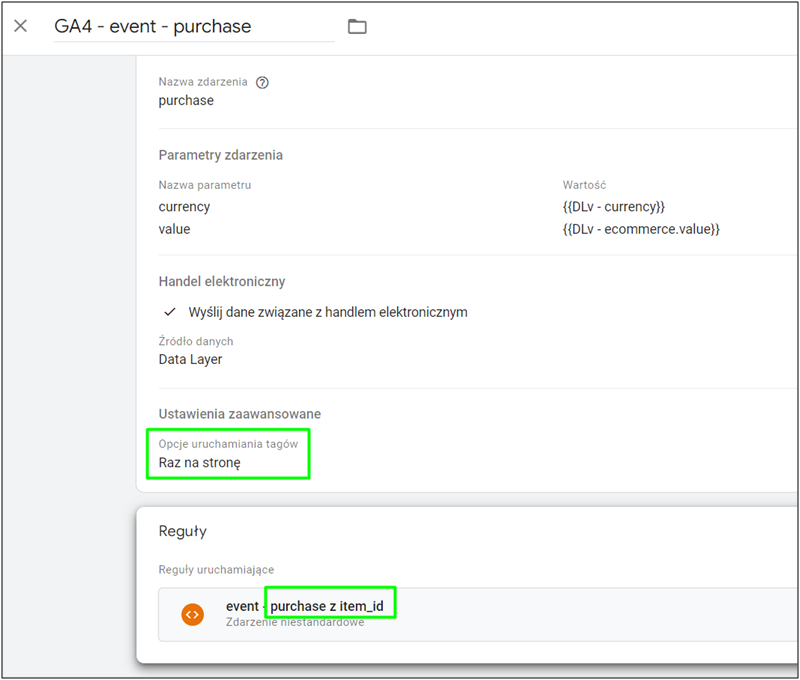800x680 pixels.
Task: Click the purchase event name value
Action: (x=186, y=100)
